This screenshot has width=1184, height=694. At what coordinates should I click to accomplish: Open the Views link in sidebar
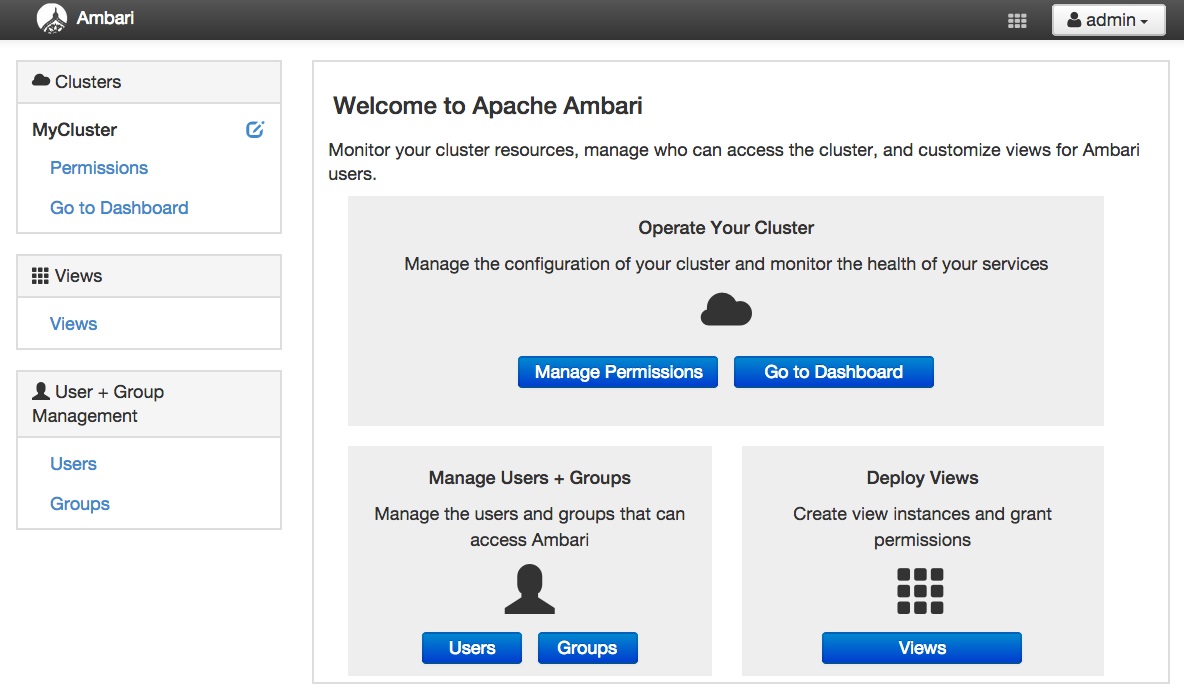coord(73,324)
